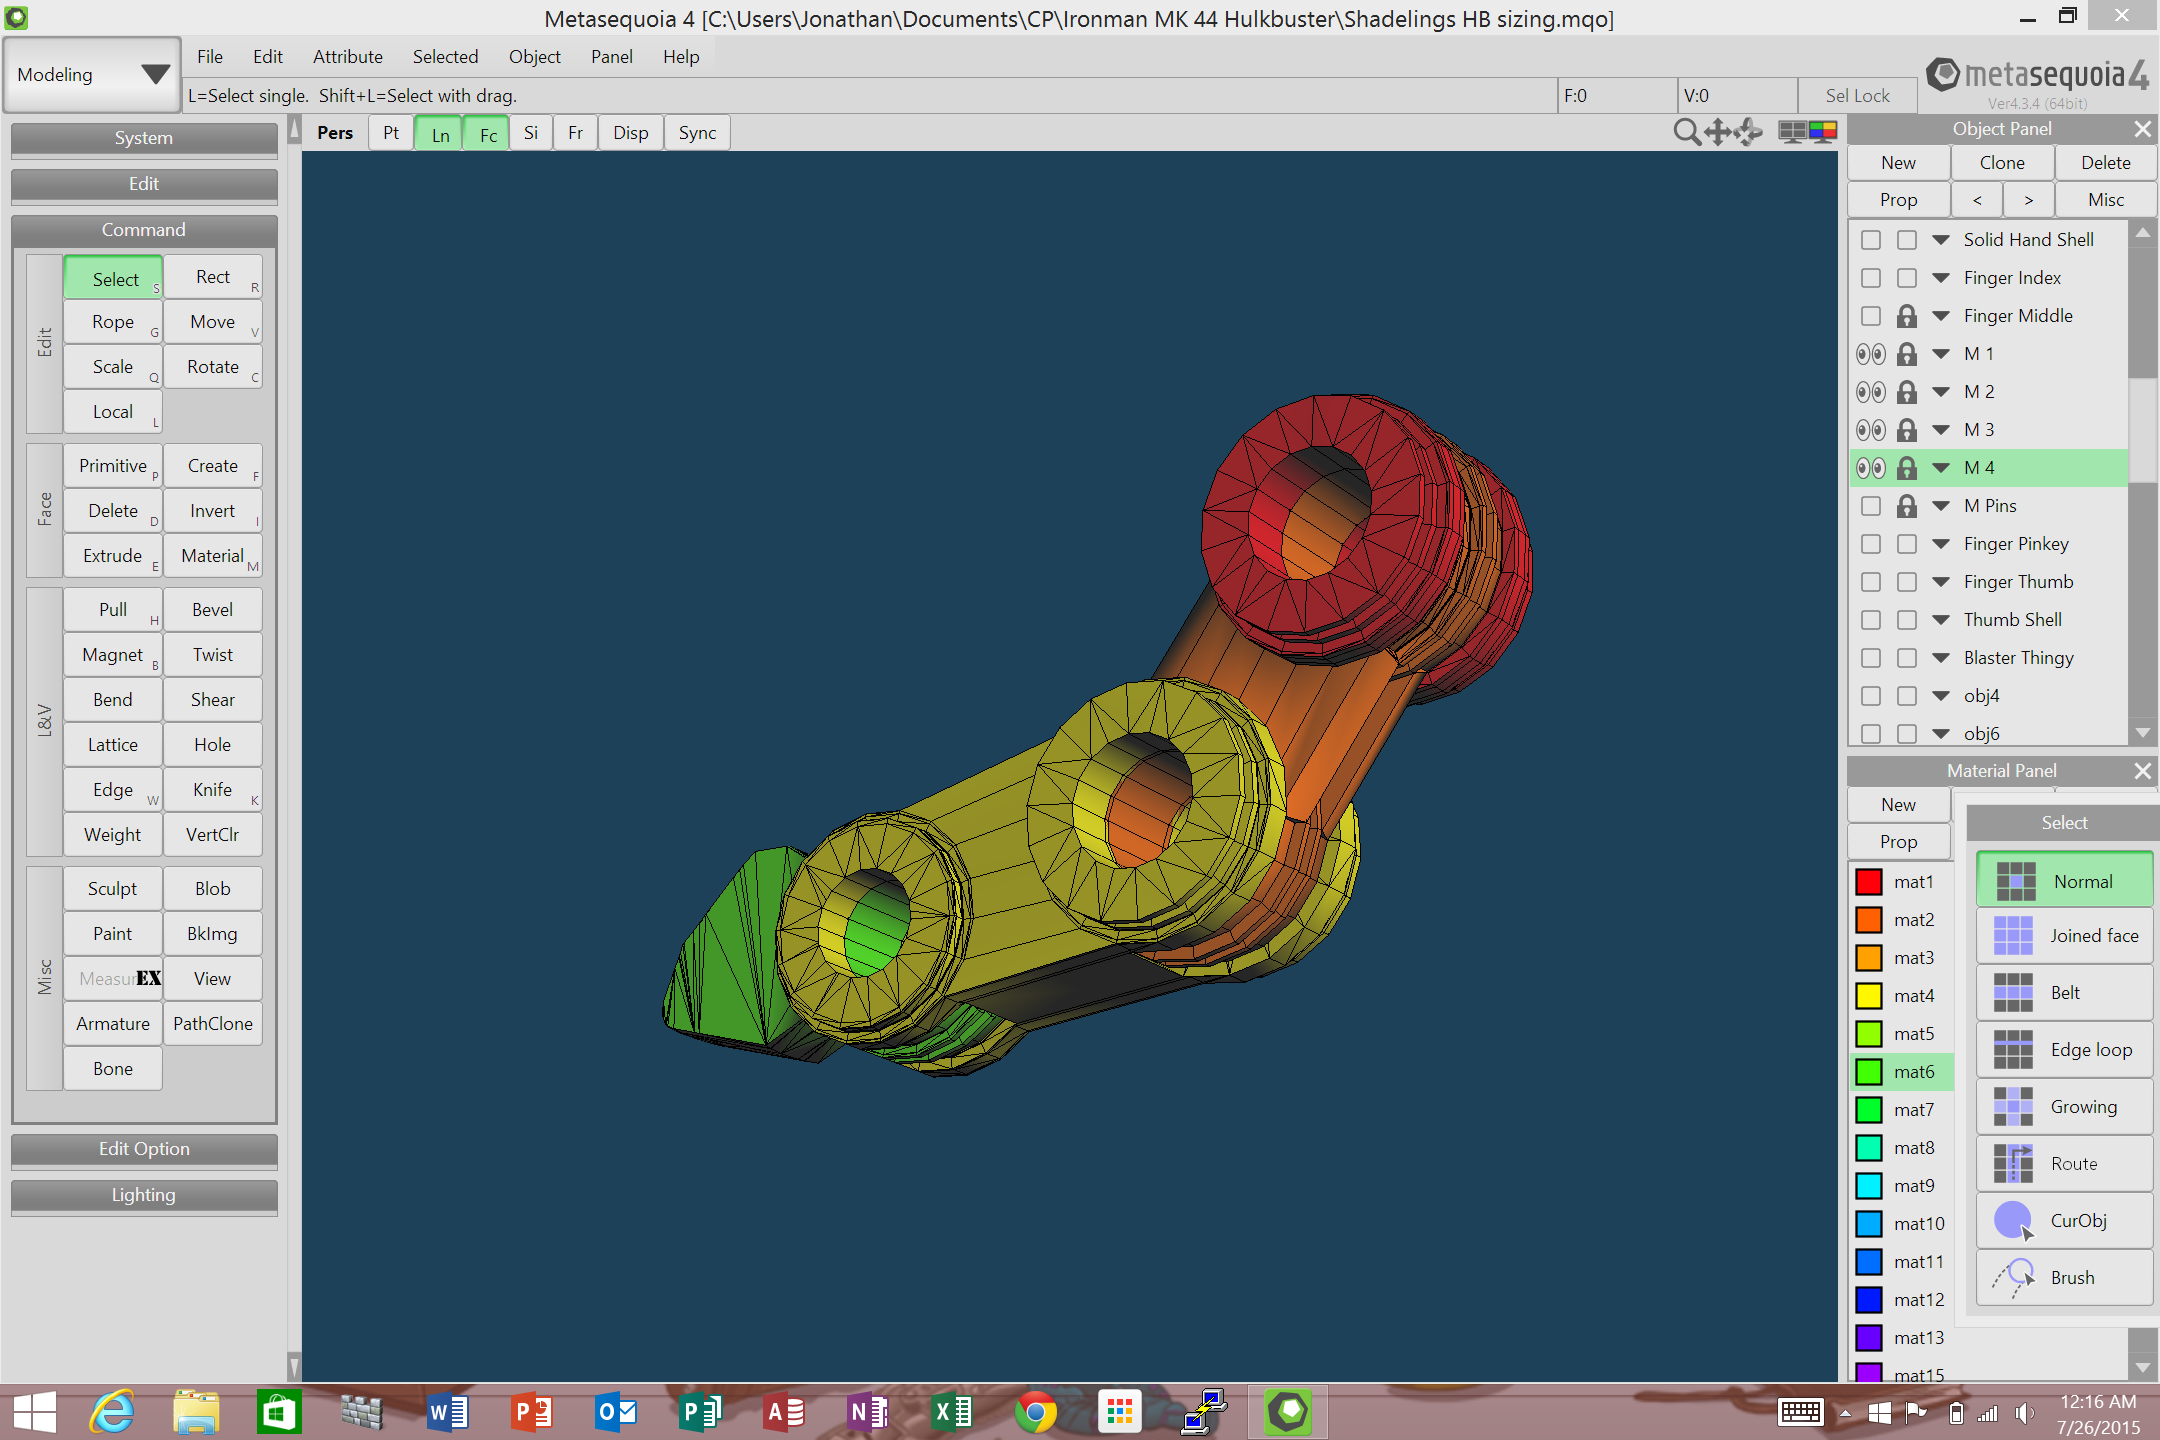Screen dimensions: 2160x1440
Task: Toggle the Pt point display button
Action: tap(391, 133)
